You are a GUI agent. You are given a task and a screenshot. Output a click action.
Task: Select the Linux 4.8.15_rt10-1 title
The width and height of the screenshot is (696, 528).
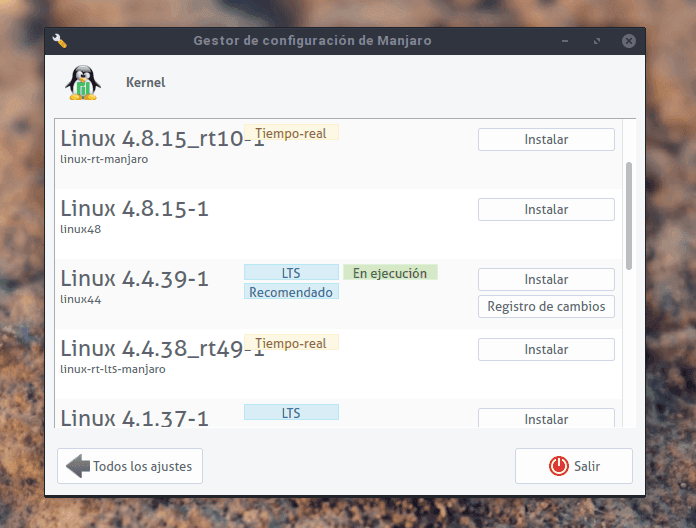(162, 138)
